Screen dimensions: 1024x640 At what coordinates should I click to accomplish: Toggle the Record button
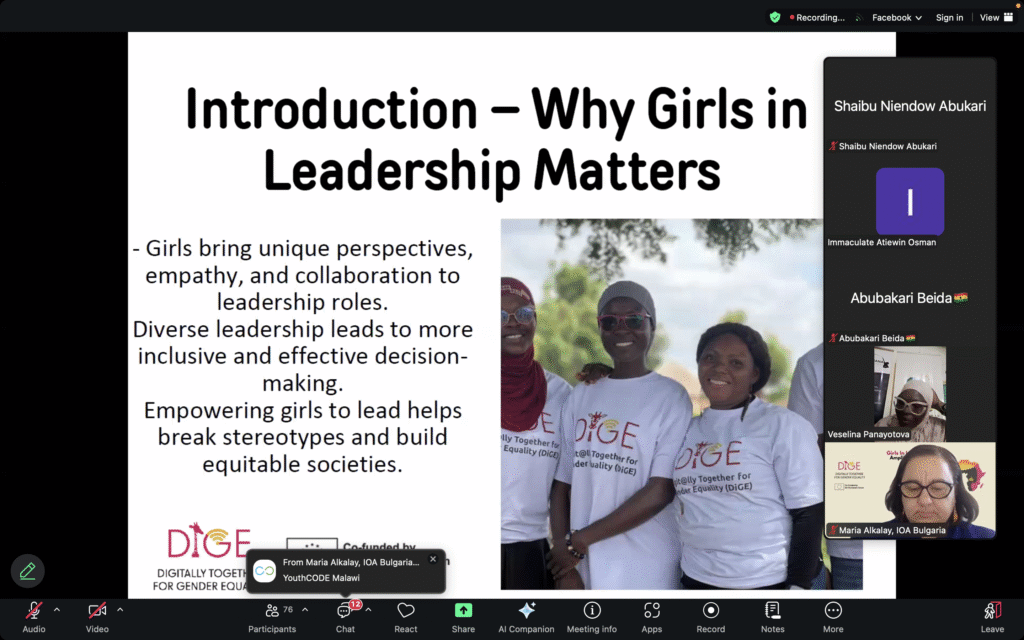[x=711, y=611]
